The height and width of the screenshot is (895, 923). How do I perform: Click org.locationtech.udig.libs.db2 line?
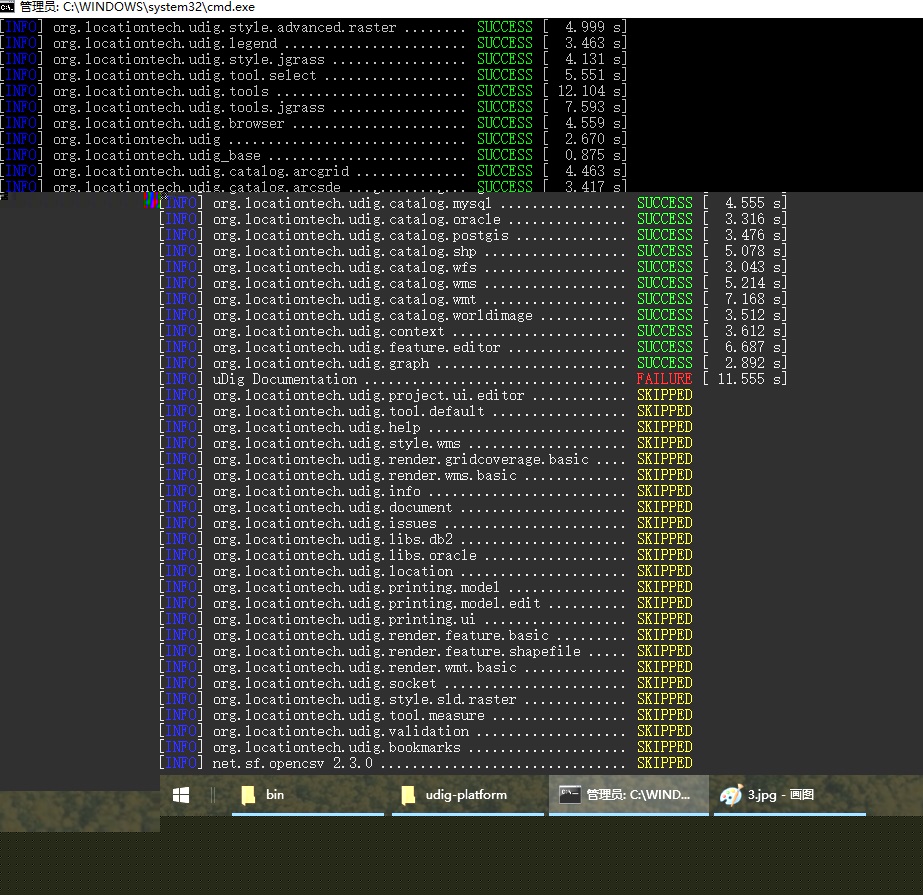(426, 539)
